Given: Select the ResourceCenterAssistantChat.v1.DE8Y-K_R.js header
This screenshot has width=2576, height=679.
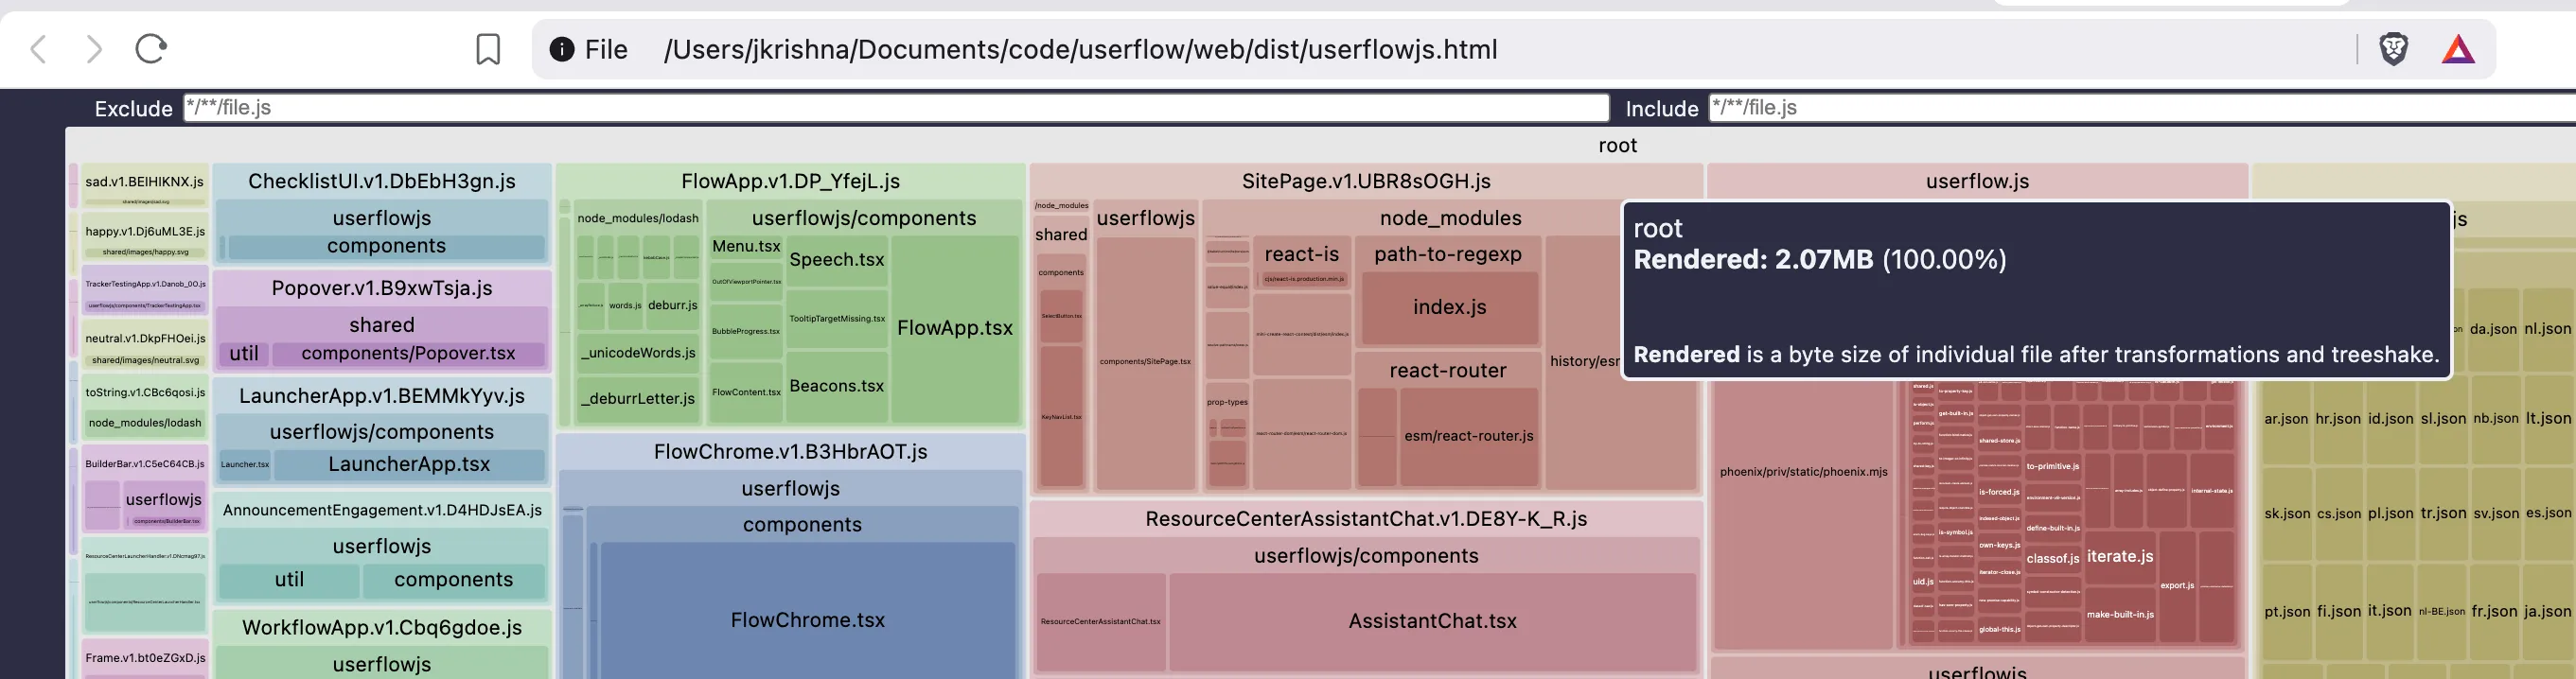Looking at the screenshot, I should click(1366, 519).
